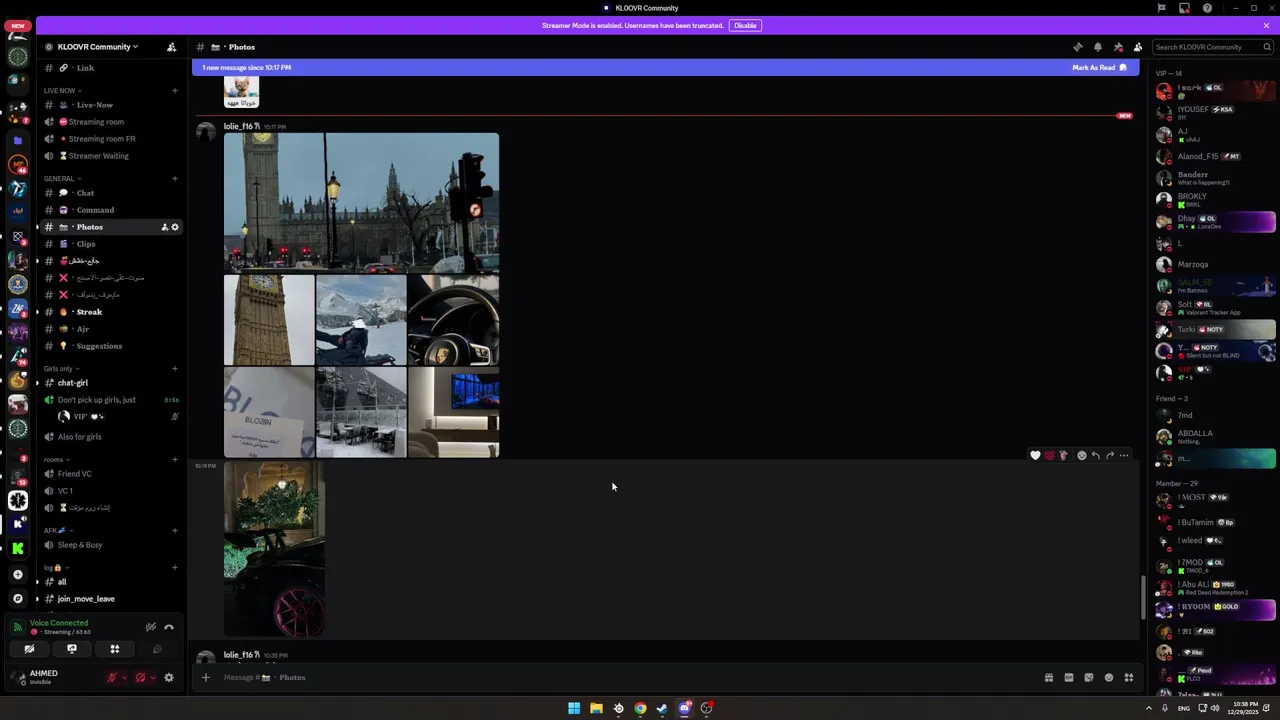
Task: Open the Discord inbox icon
Action: click(x=1184, y=8)
